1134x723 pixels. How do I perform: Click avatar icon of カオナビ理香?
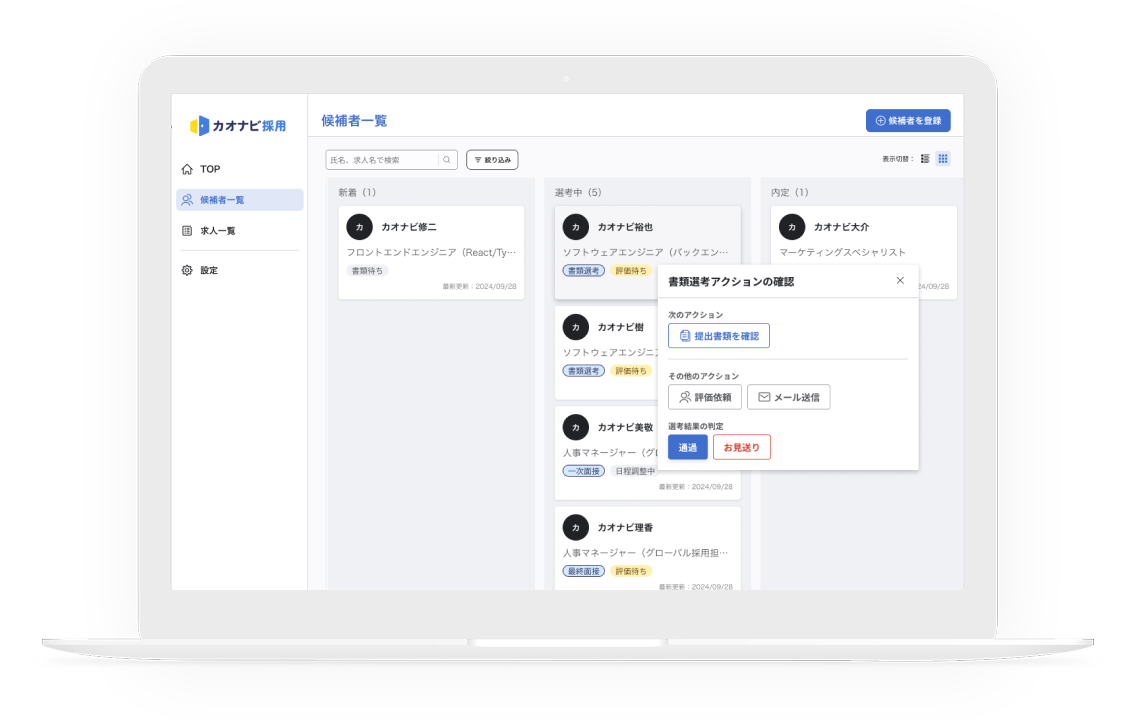click(x=575, y=527)
